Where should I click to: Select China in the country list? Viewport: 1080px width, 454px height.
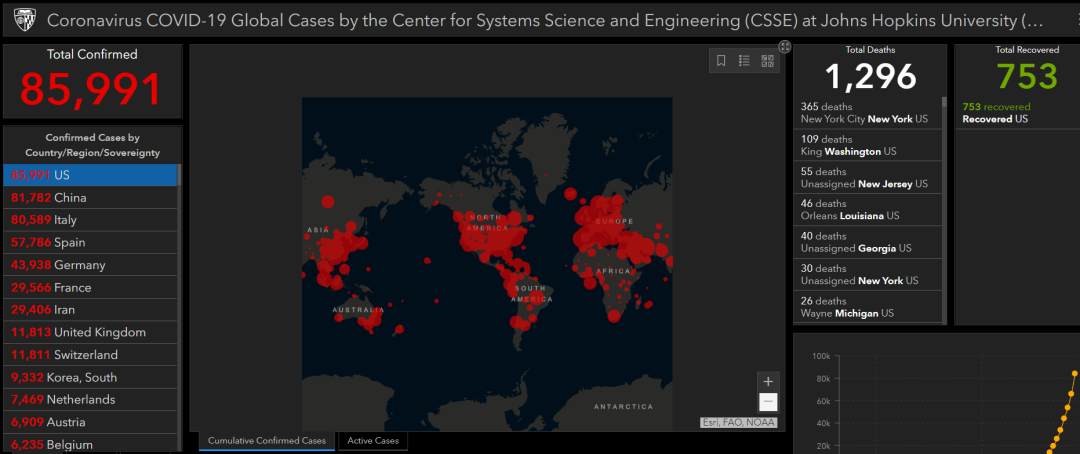point(90,198)
